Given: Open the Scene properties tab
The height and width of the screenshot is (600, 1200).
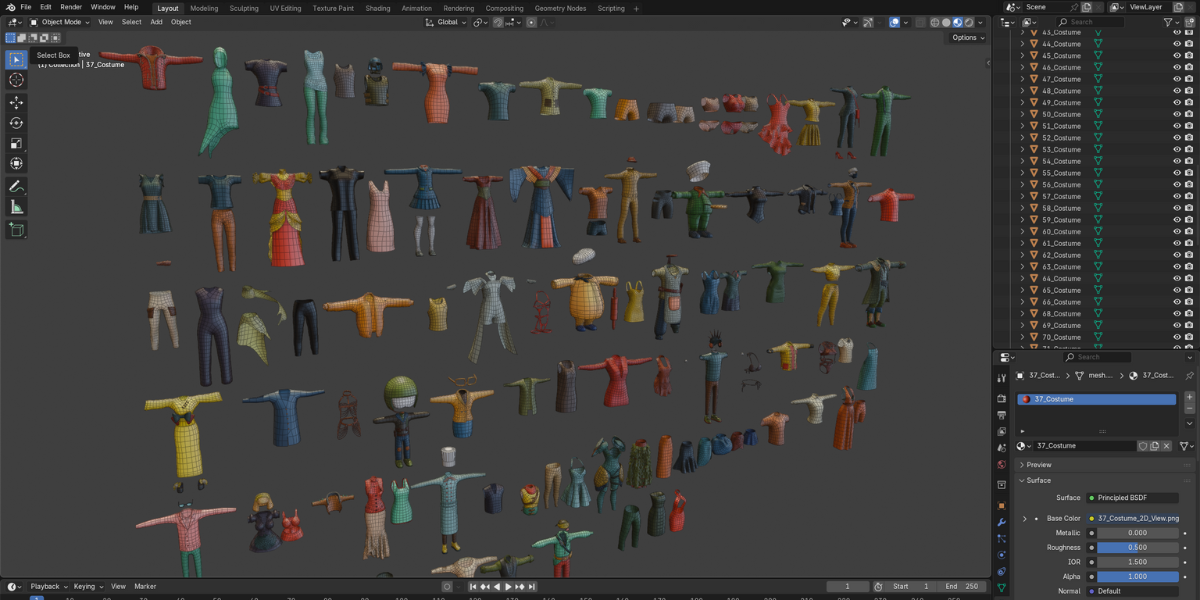Looking at the screenshot, I should [1001, 447].
